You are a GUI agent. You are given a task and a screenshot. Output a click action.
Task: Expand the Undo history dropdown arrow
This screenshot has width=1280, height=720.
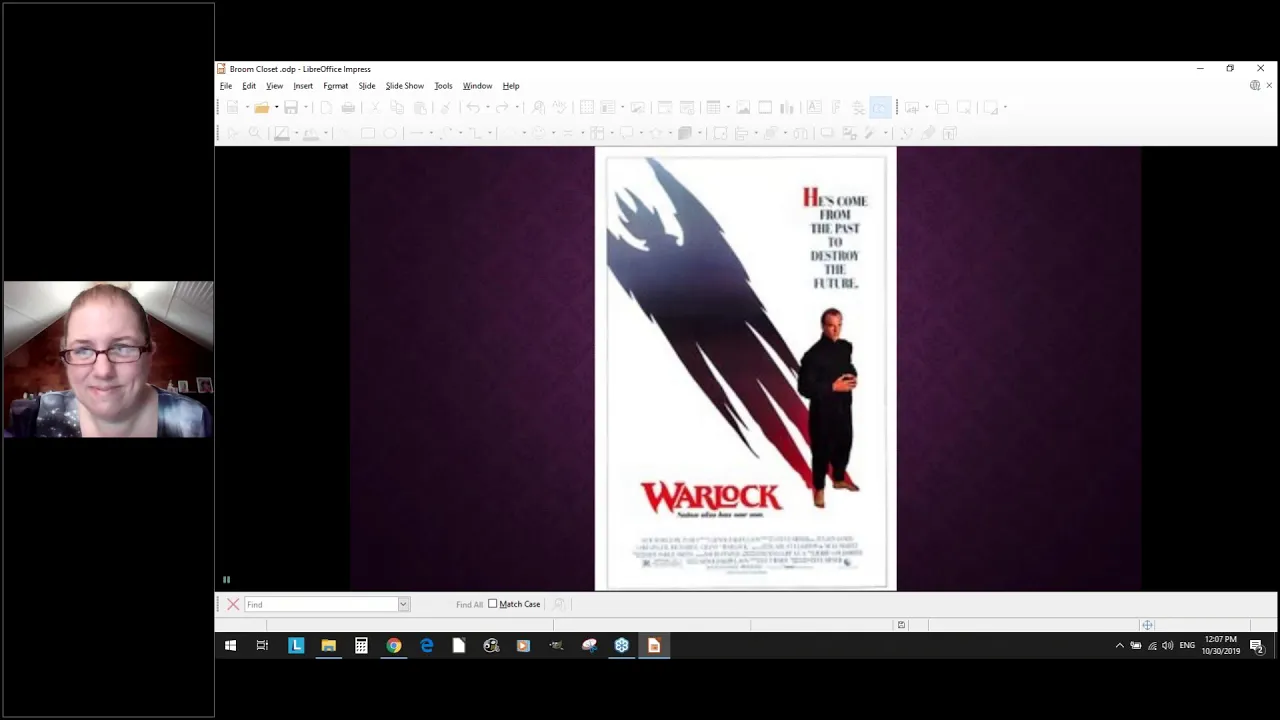(487, 107)
